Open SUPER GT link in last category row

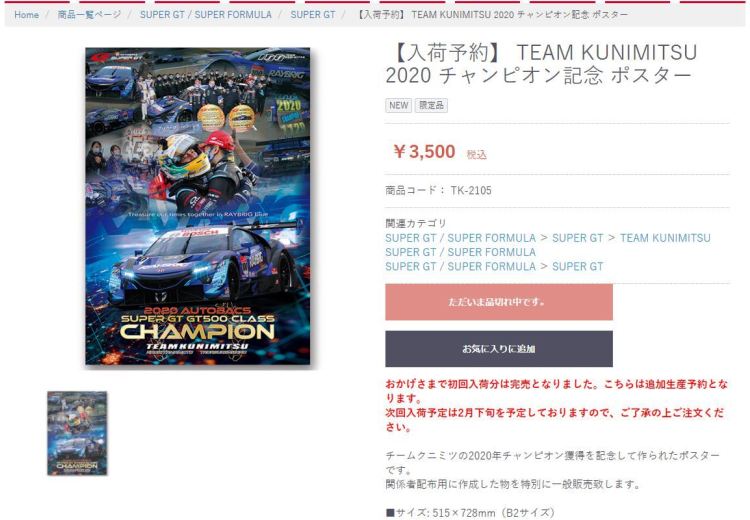(x=577, y=266)
